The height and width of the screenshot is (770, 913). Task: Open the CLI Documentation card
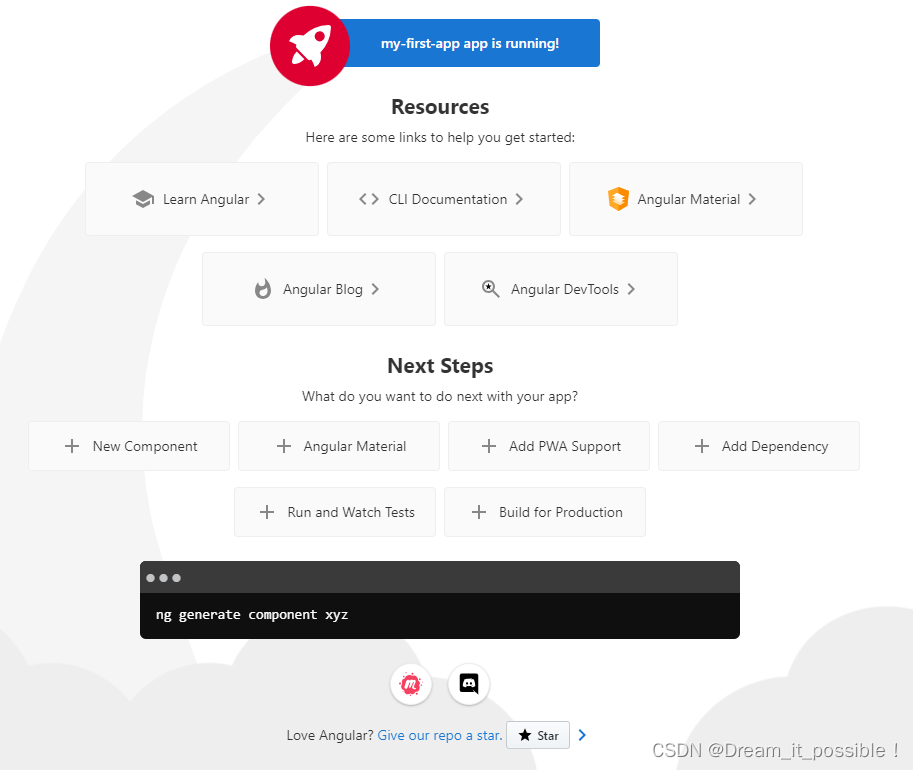tap(443, 199)
